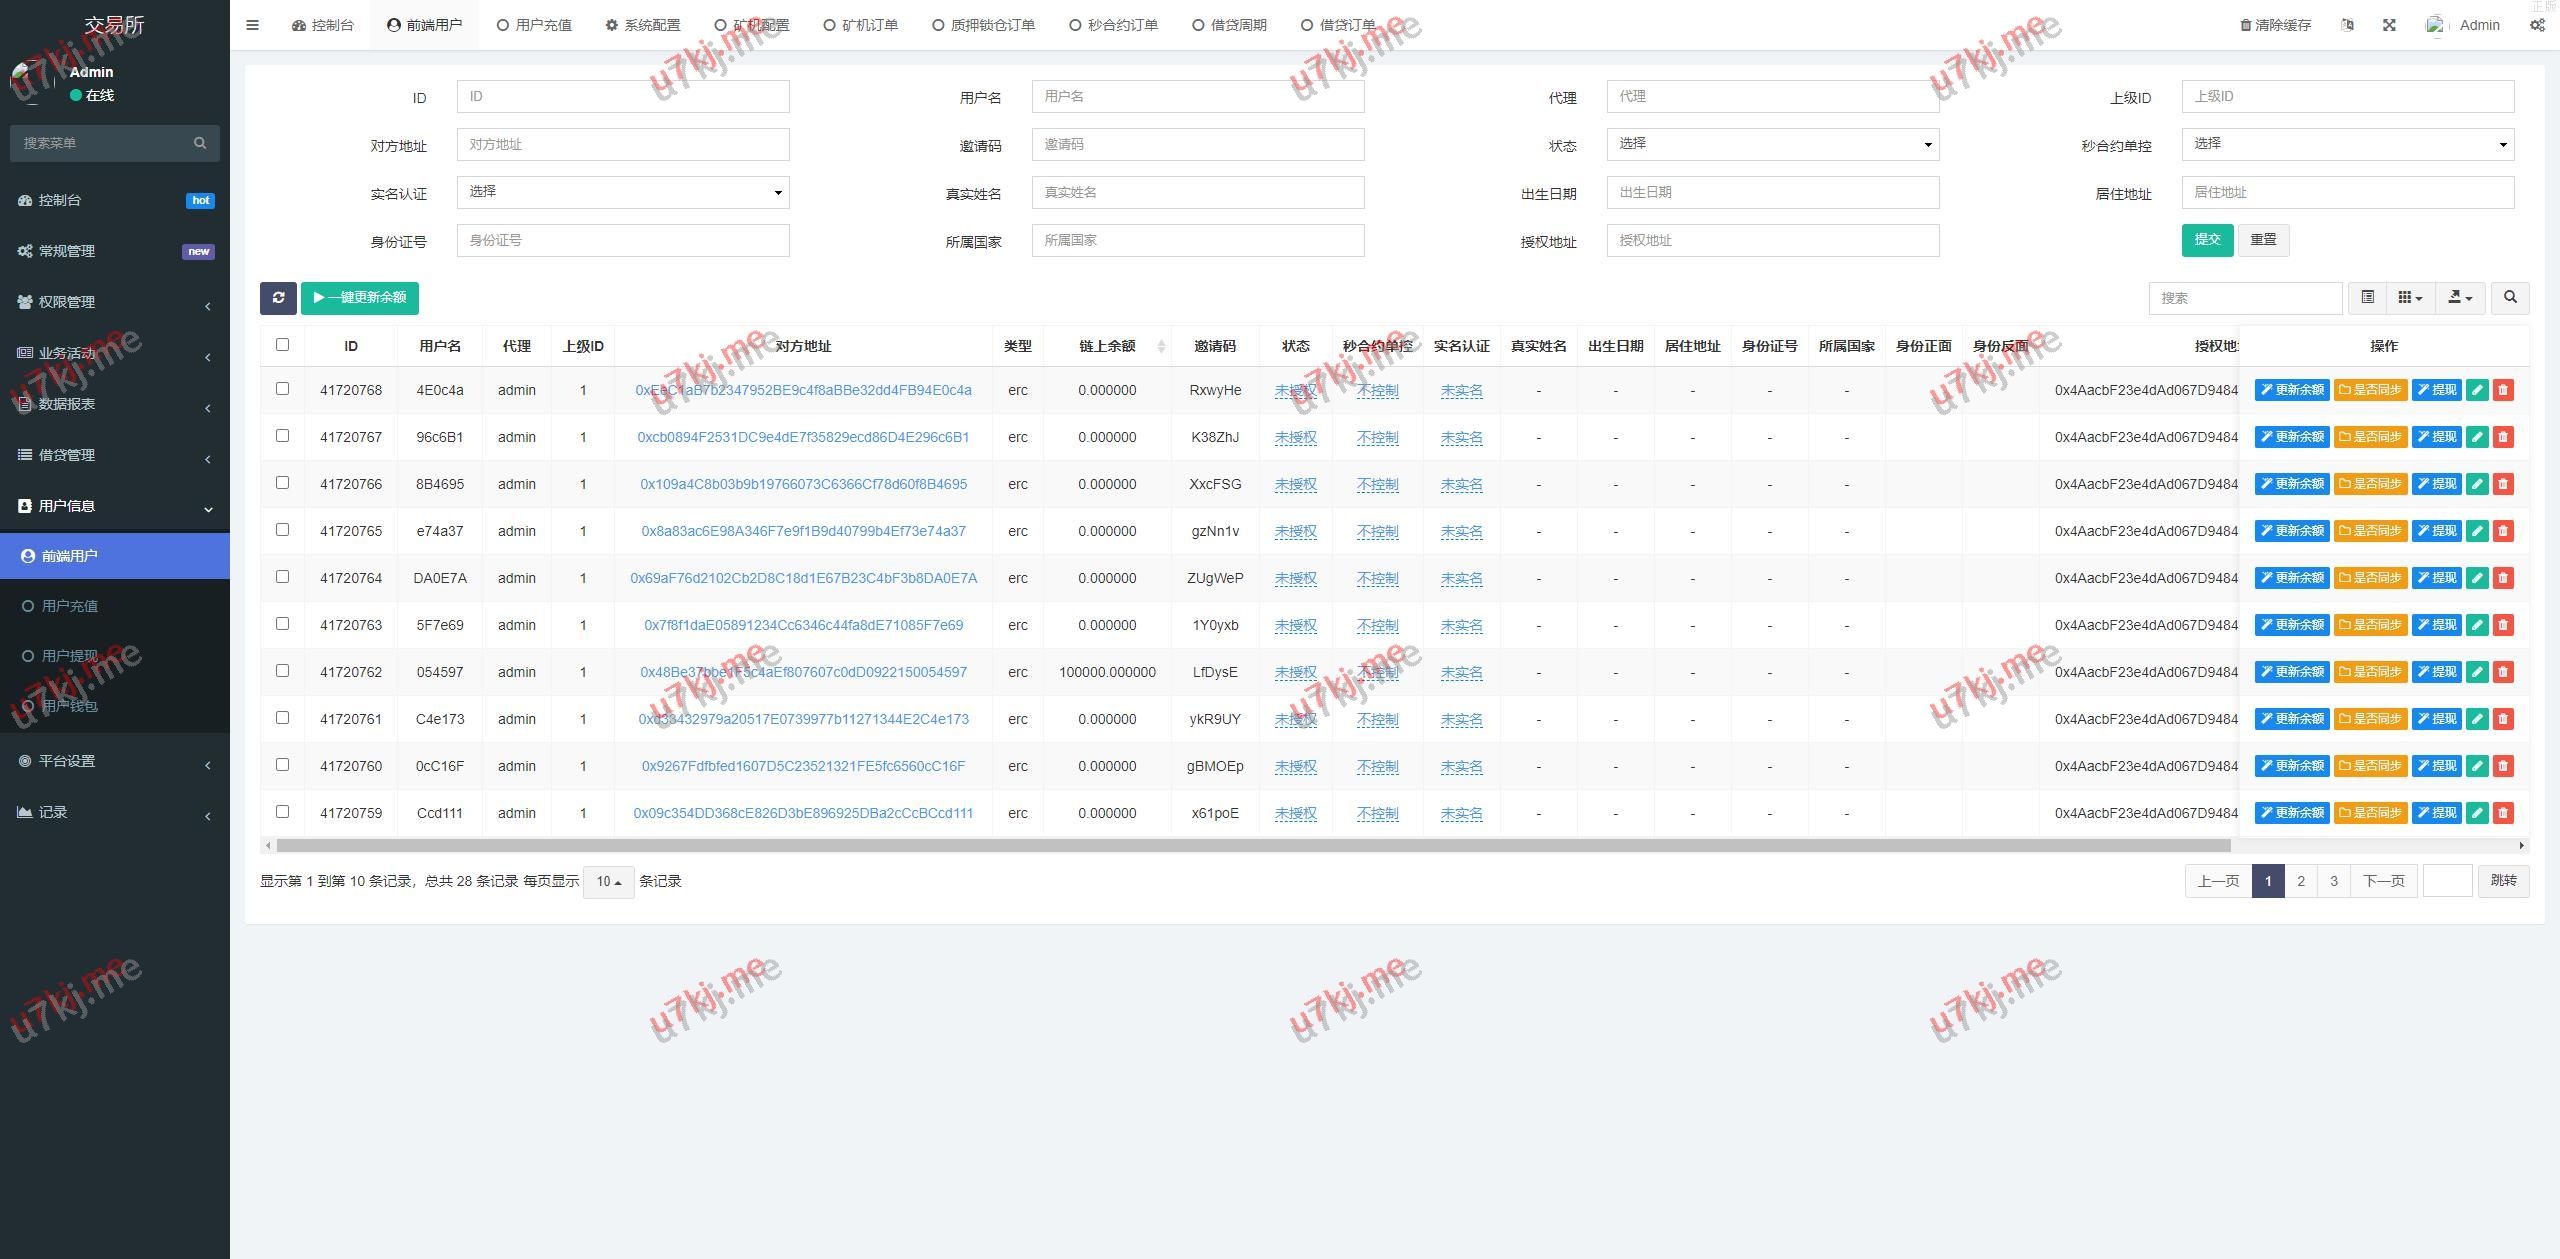The height and width of the screenshot is (1259, 2560).
Task: Click the green 提交 button
Action: click(x=2207, y=240)
